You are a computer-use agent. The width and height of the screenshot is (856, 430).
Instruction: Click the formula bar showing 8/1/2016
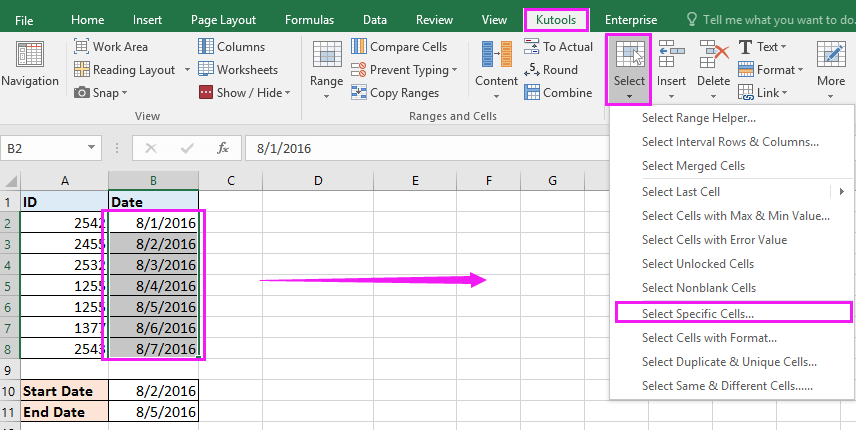427,148
